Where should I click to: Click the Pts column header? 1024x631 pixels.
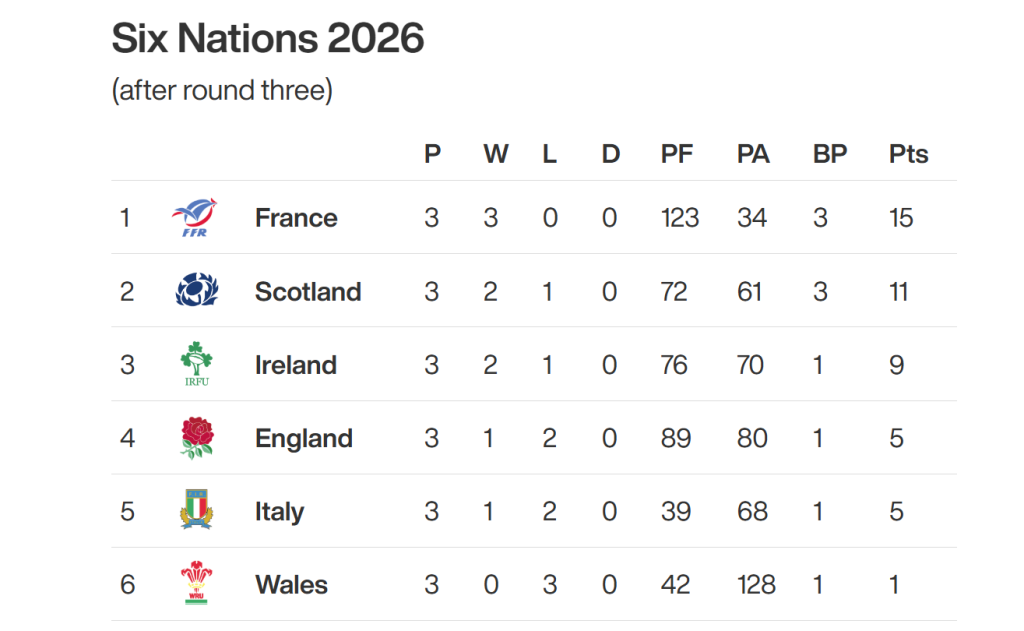click(x=908, y=154)
